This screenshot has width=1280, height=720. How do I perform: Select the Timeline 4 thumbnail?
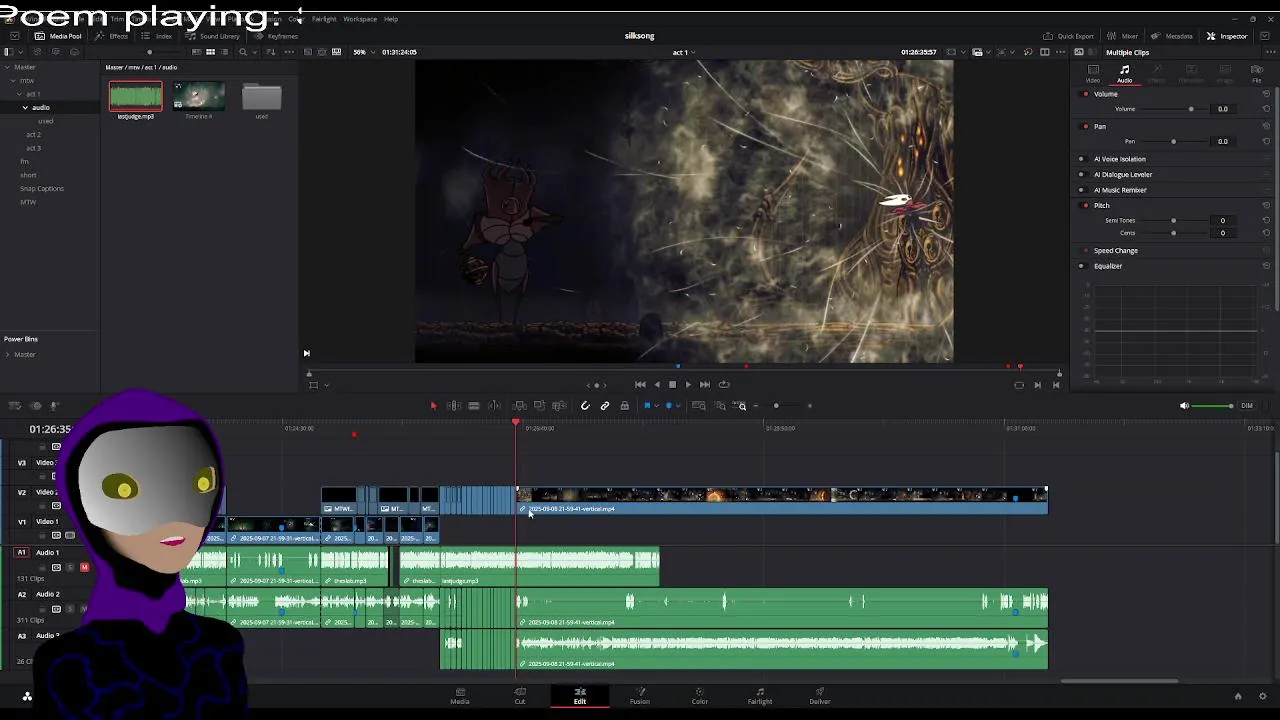tap(198, 97)
